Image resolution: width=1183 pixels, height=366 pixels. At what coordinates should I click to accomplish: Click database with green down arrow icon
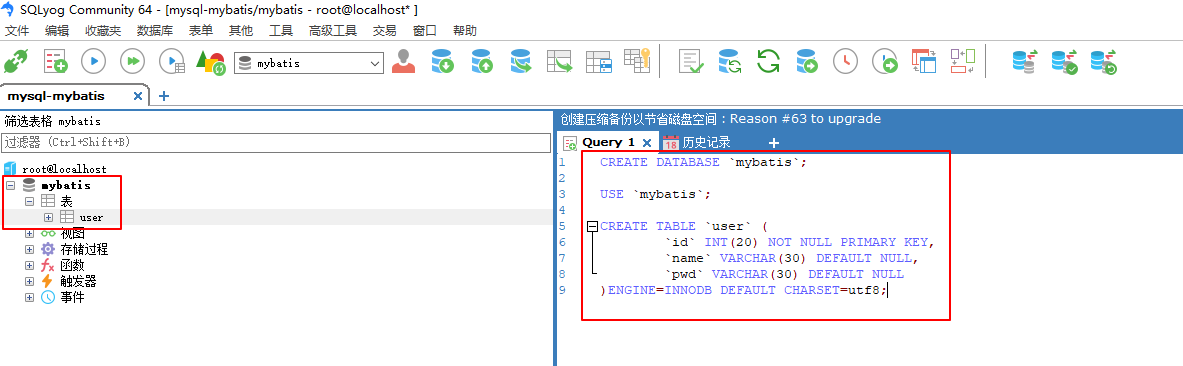tap(442, 61)
